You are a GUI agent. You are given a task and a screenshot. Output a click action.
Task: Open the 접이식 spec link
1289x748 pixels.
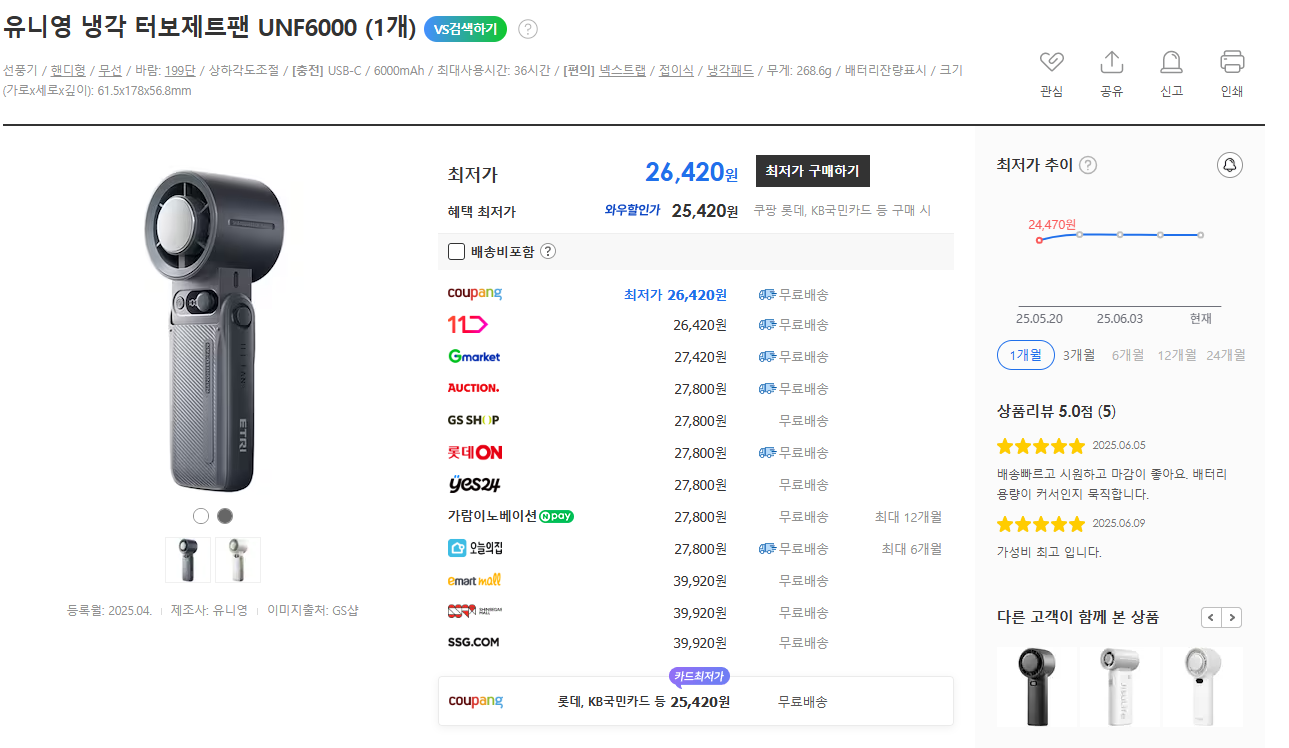[676, 70]
